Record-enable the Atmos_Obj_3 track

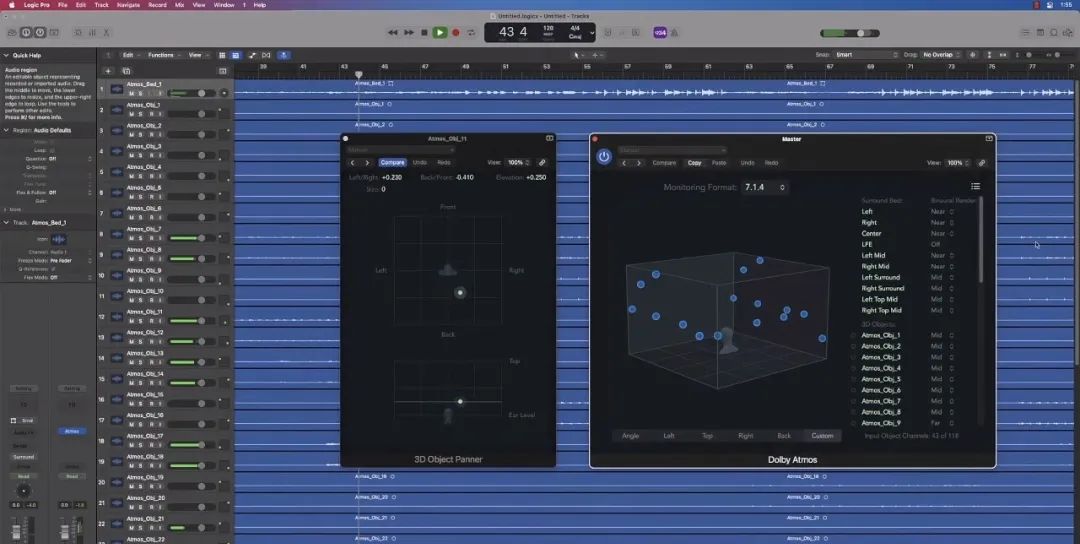150,156
